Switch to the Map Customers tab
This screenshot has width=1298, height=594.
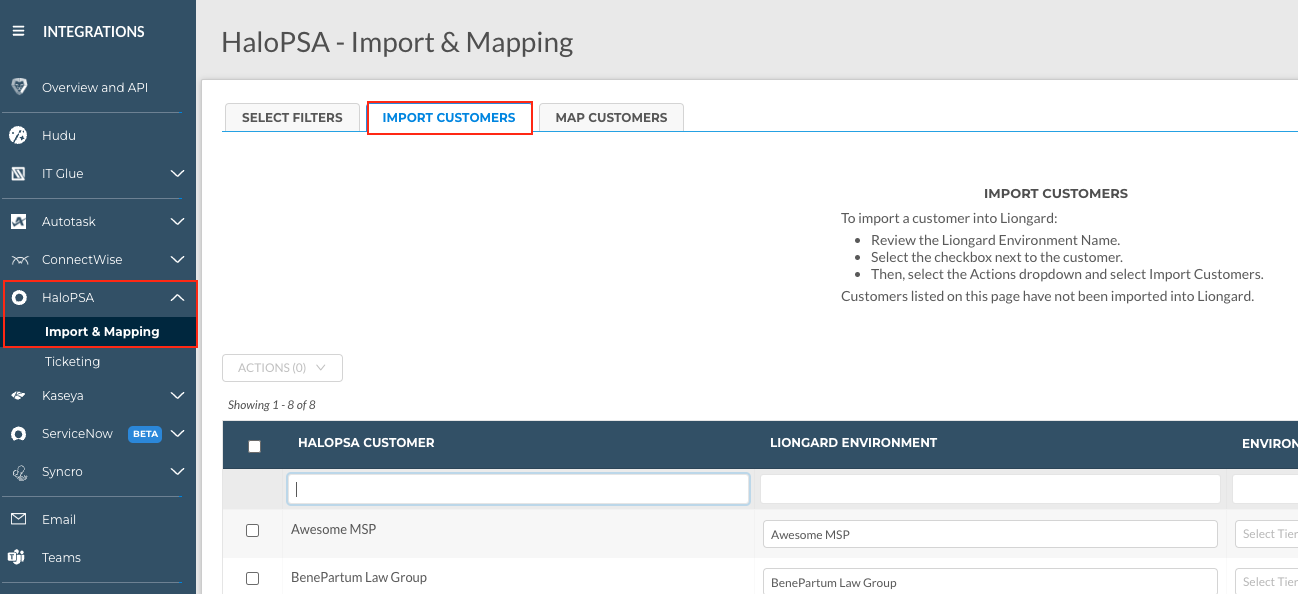tap(611, 117)
